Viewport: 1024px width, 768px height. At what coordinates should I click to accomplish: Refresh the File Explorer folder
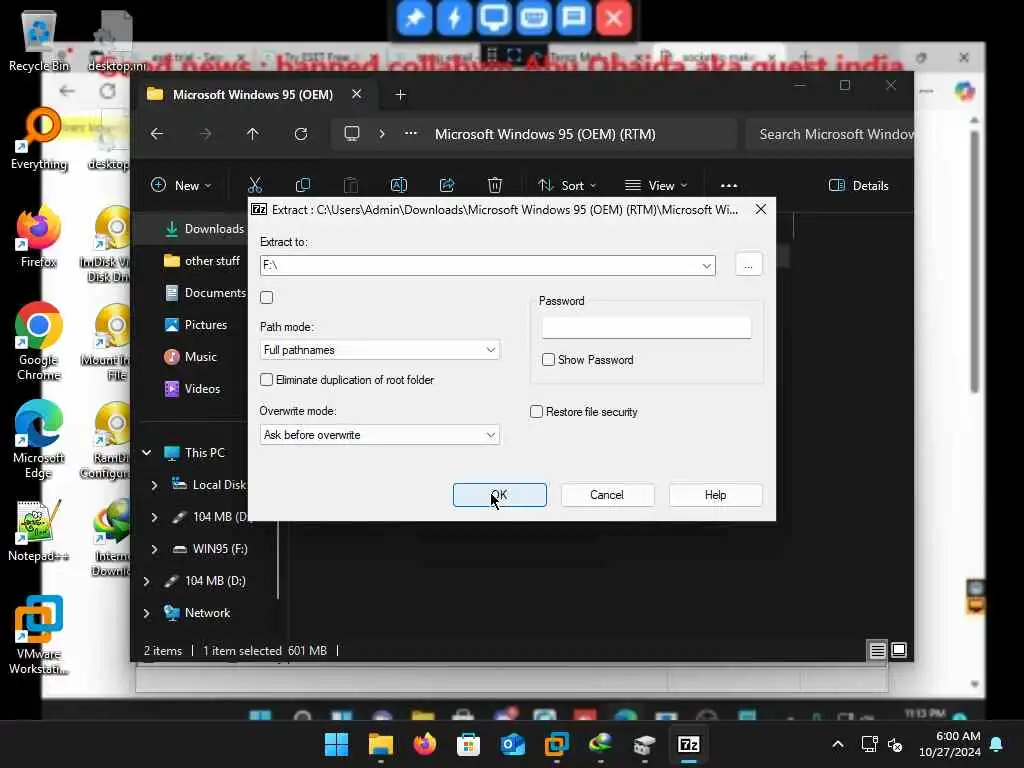click(301, 134)
